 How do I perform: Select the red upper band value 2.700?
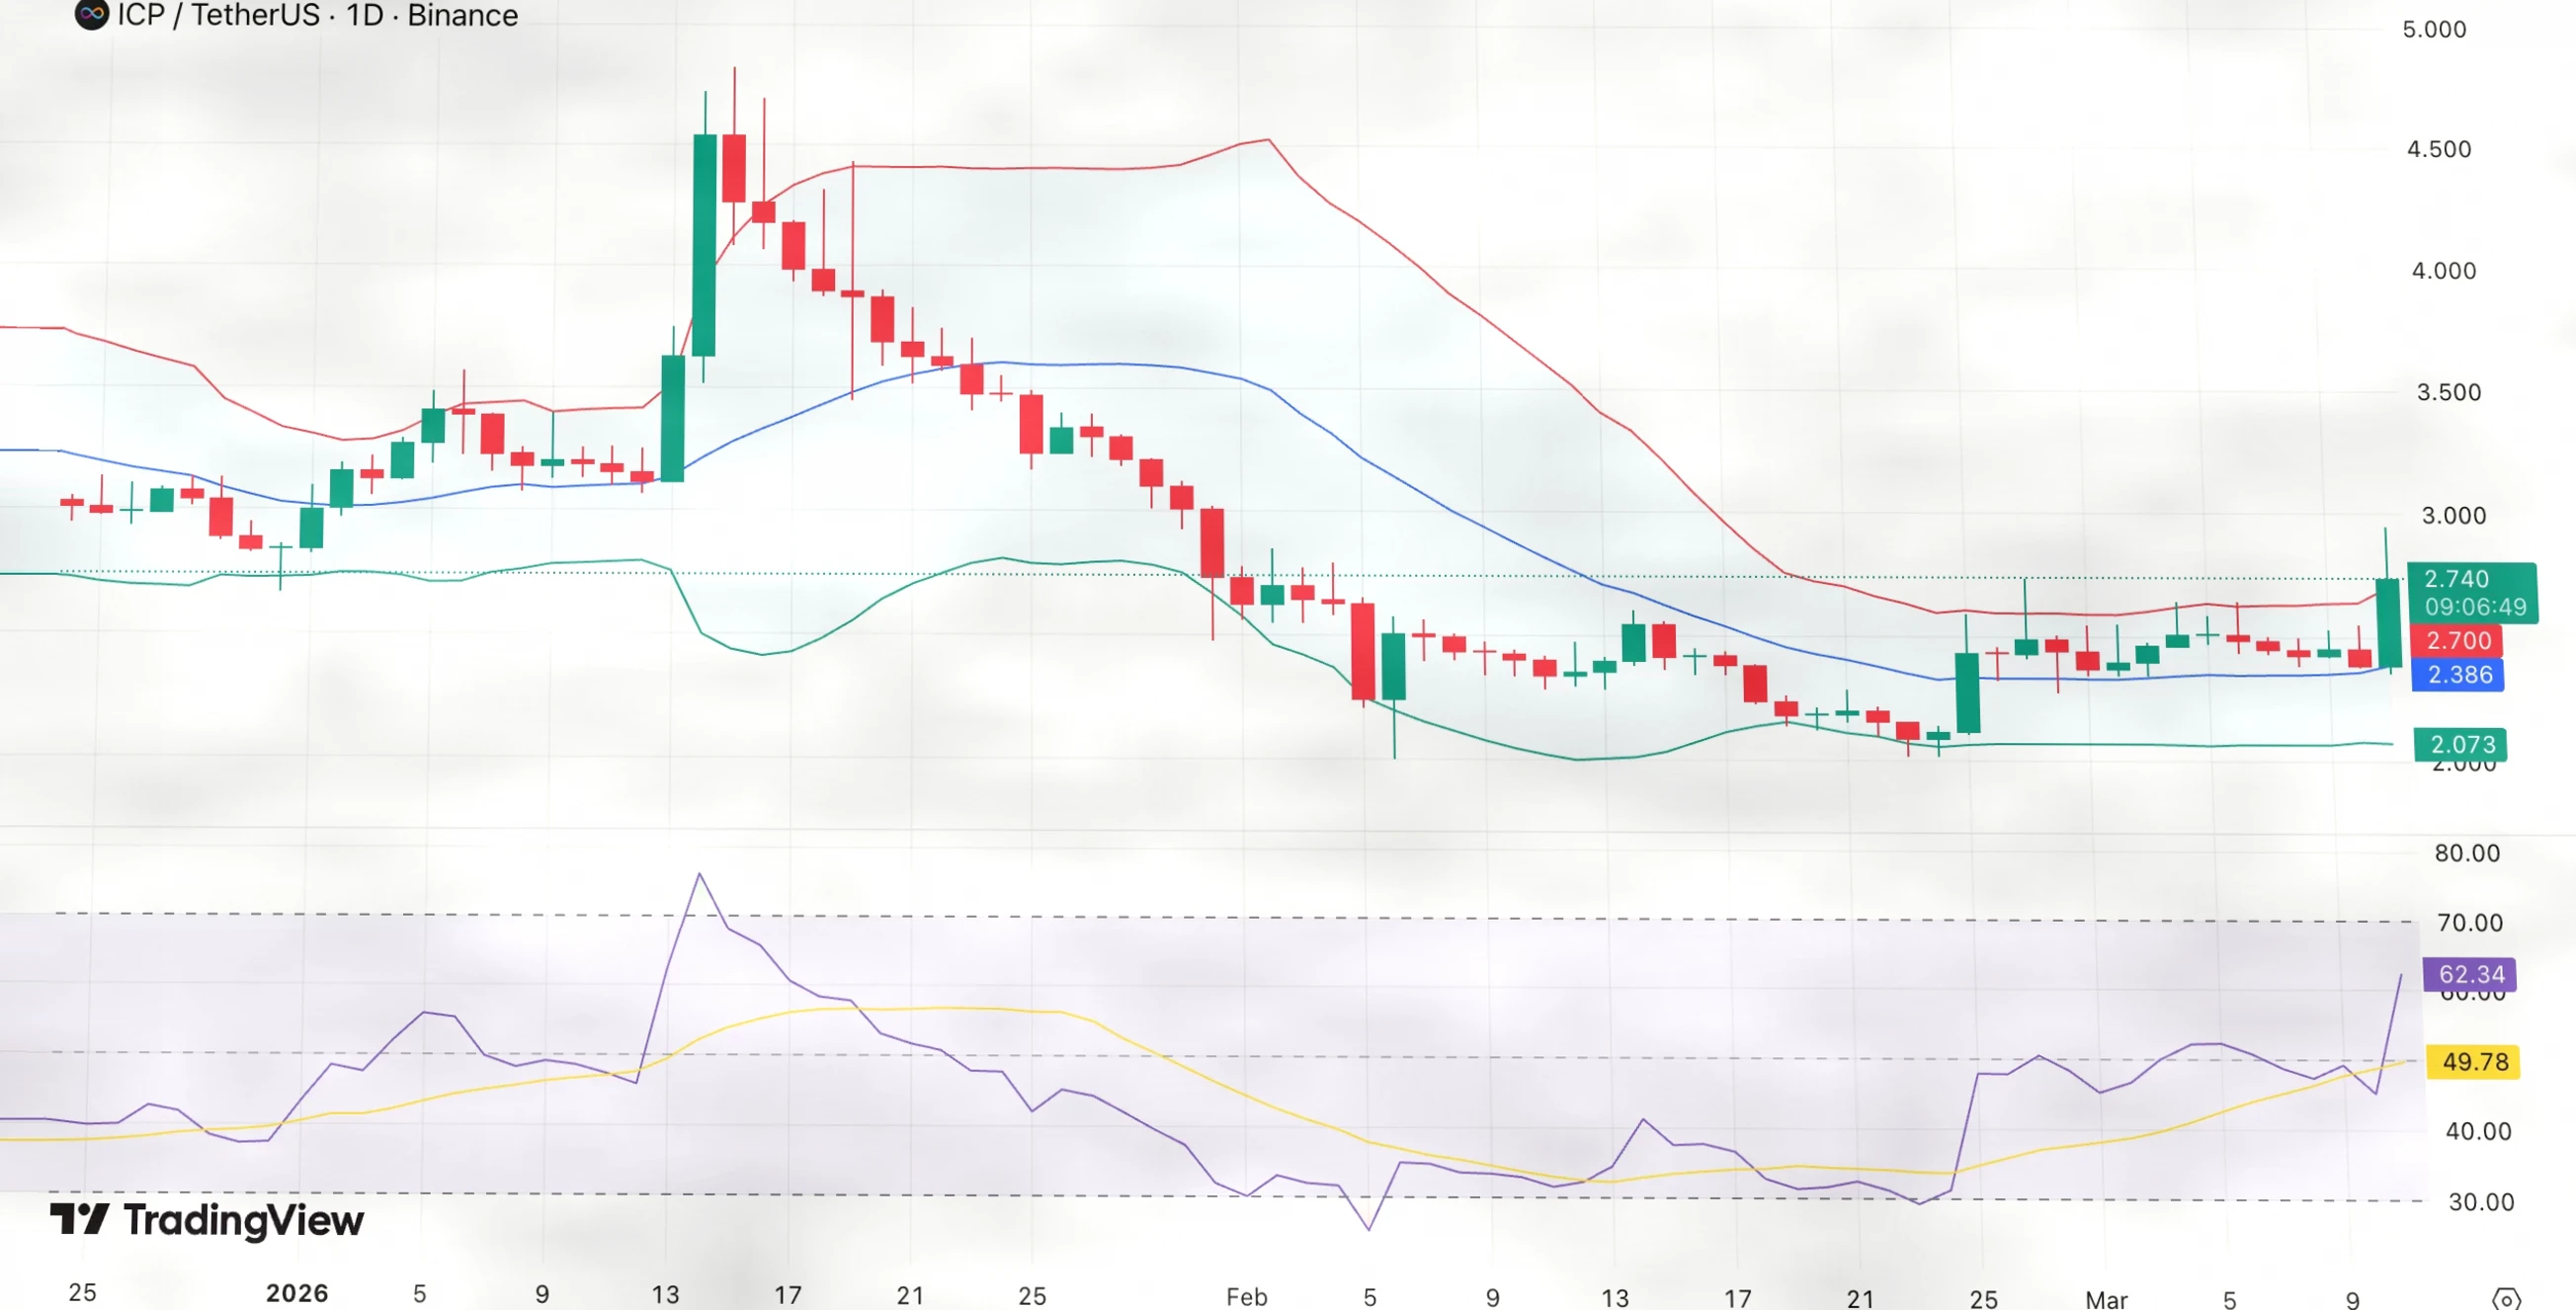click(2459, 640)
